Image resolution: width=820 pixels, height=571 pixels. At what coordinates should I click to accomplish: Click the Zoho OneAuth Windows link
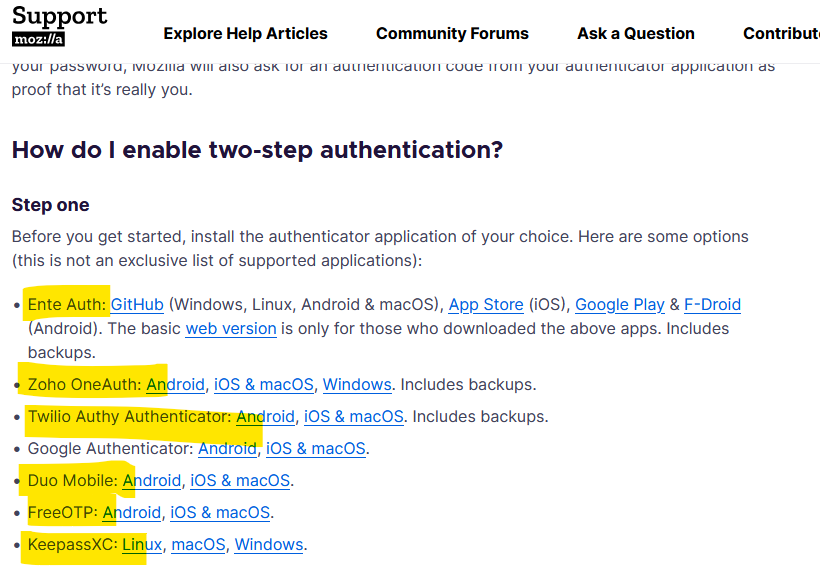[x=357, y=384]
